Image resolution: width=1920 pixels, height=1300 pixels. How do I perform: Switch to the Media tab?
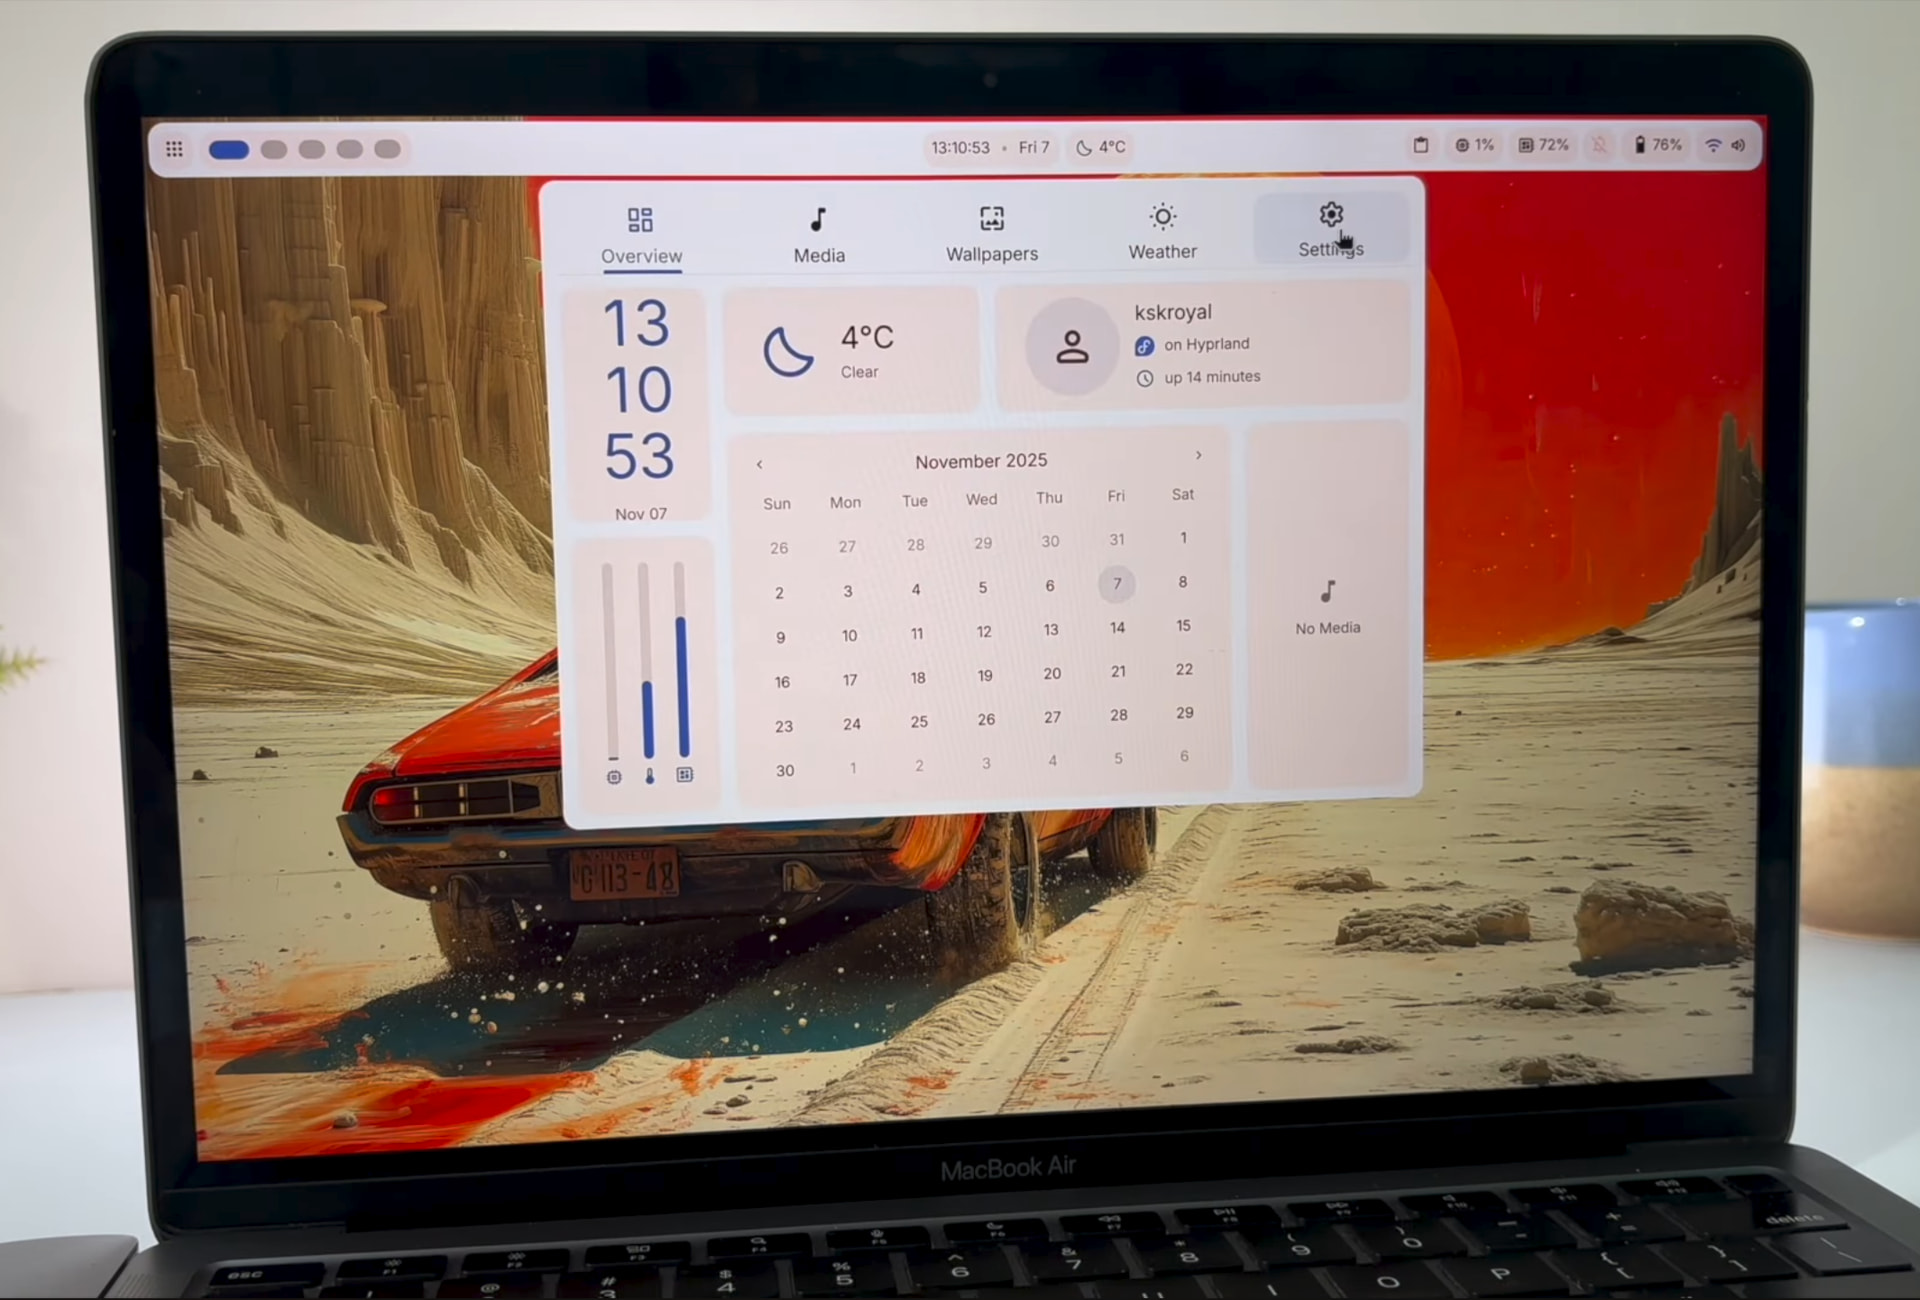[819, 235]
